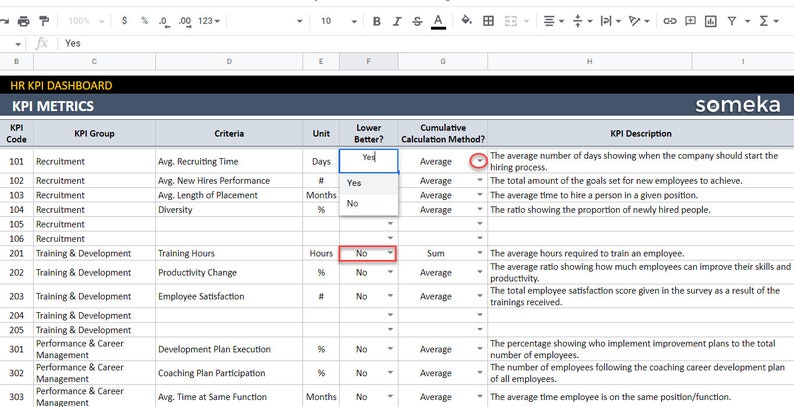
Task: Choose Yes from the dropdown list
Action: [x=369, y=183]
